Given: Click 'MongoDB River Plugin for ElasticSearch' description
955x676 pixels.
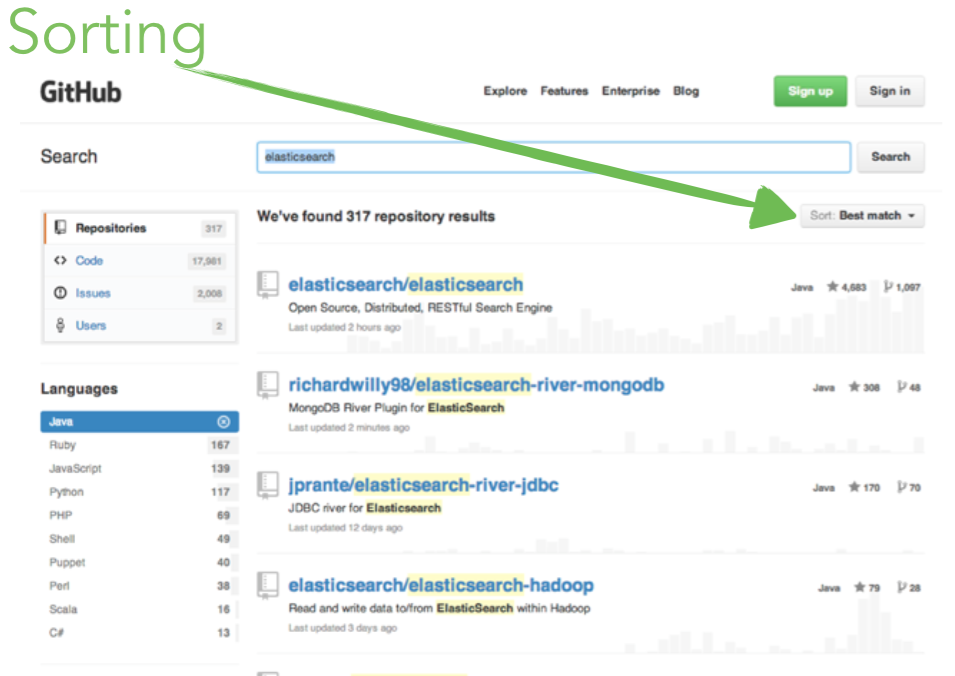Looking at the screenshot, I should pos(396,408).
